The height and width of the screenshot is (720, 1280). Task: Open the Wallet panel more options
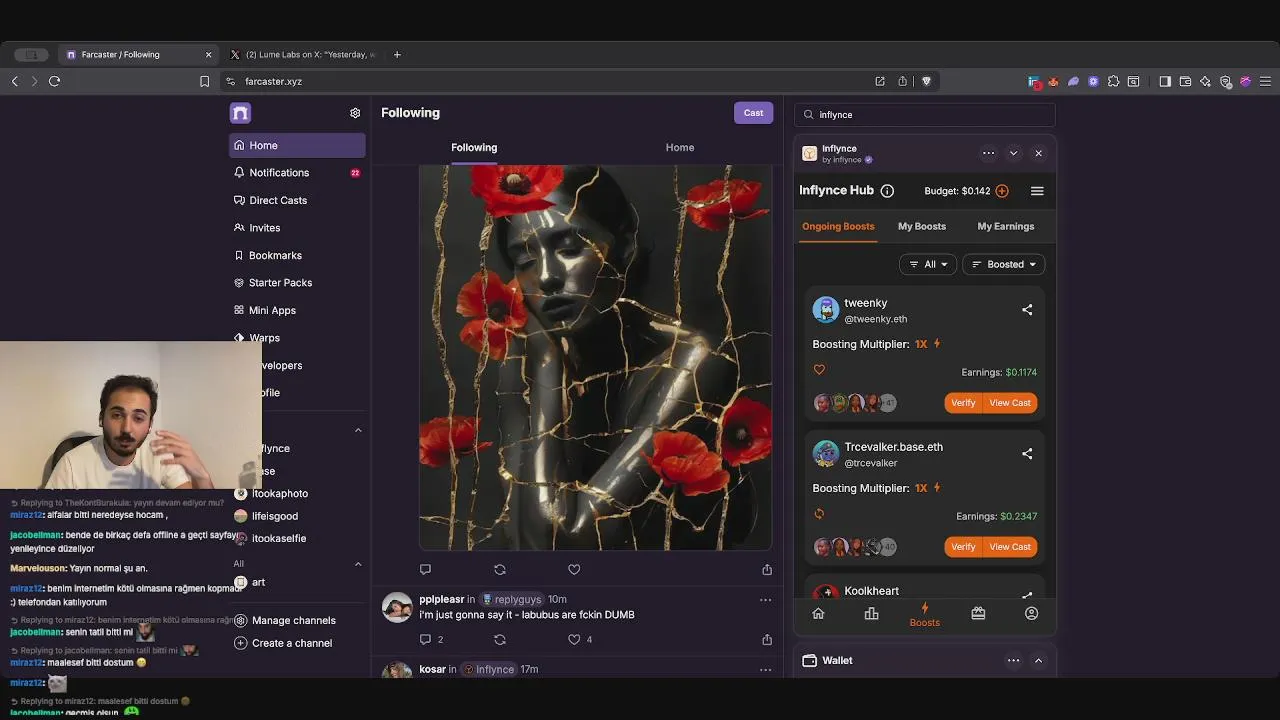click(1013, 660)
